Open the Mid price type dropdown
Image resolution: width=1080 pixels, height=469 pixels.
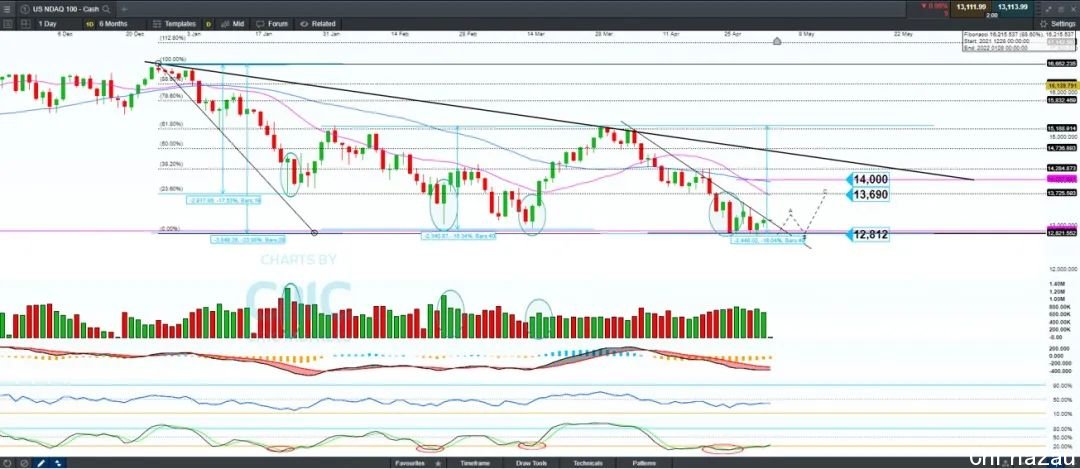[x=233, y=23]
